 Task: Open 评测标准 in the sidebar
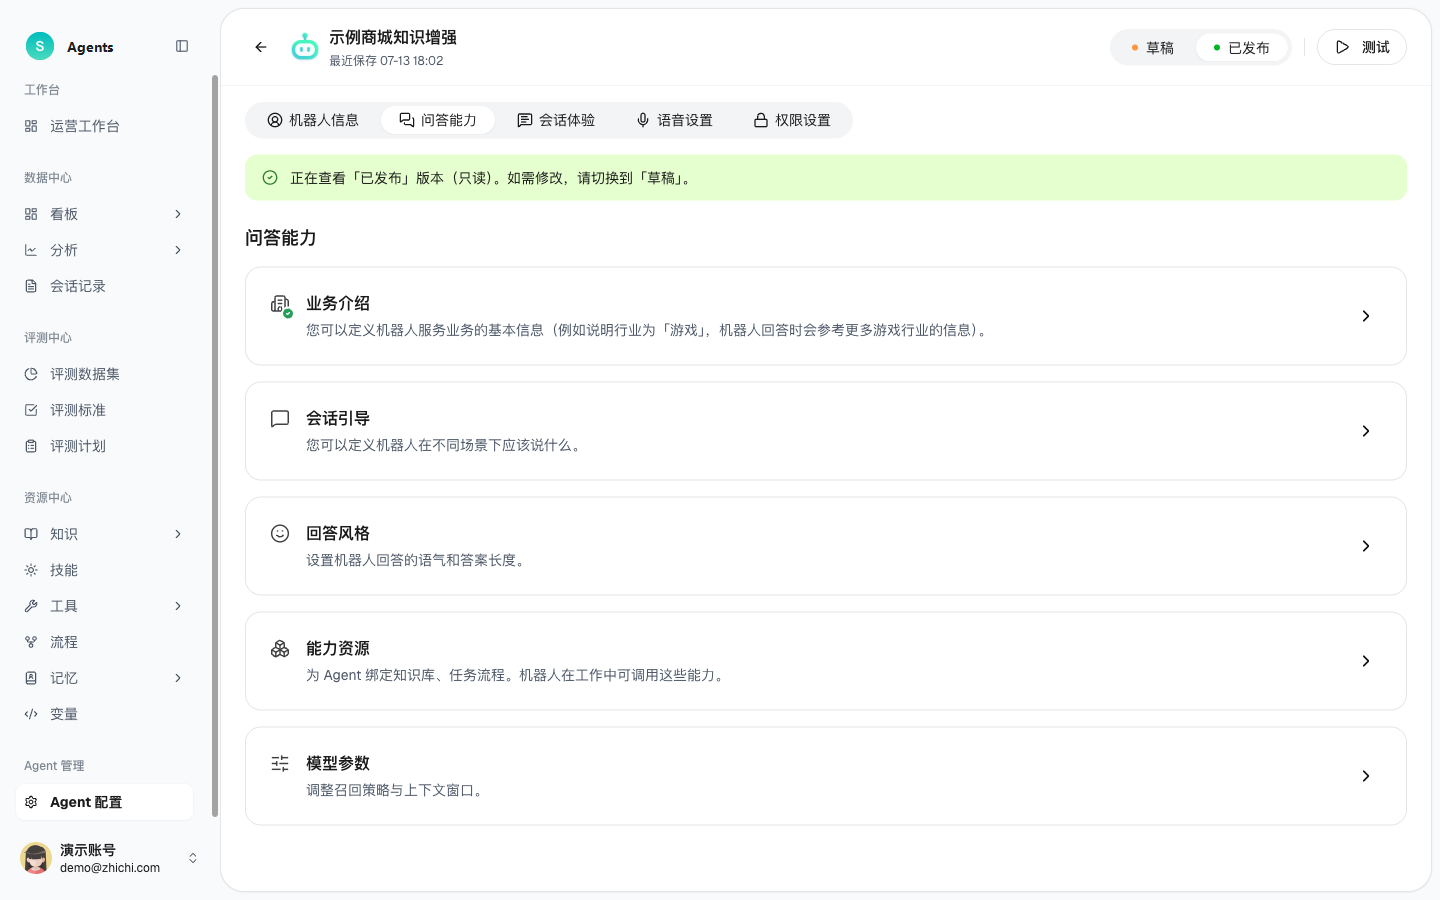pyautogui.click(x=104, y=410)
